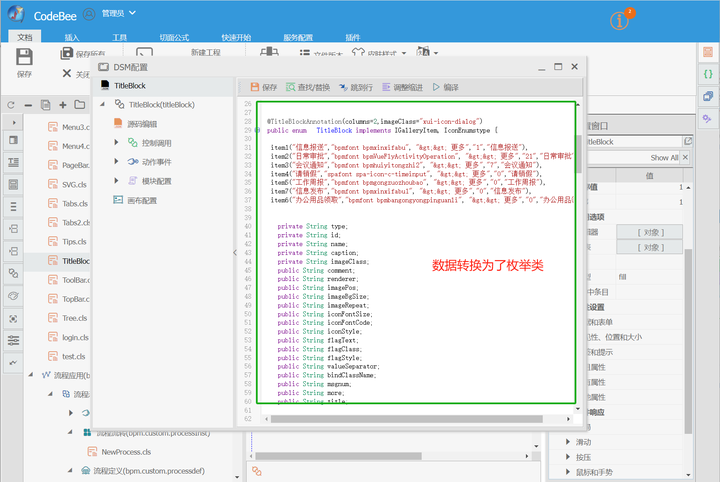The width and height of the screenshot is (720, 482).
Task: Open the 工具 ribbon tab
Action: click(119, 37)
